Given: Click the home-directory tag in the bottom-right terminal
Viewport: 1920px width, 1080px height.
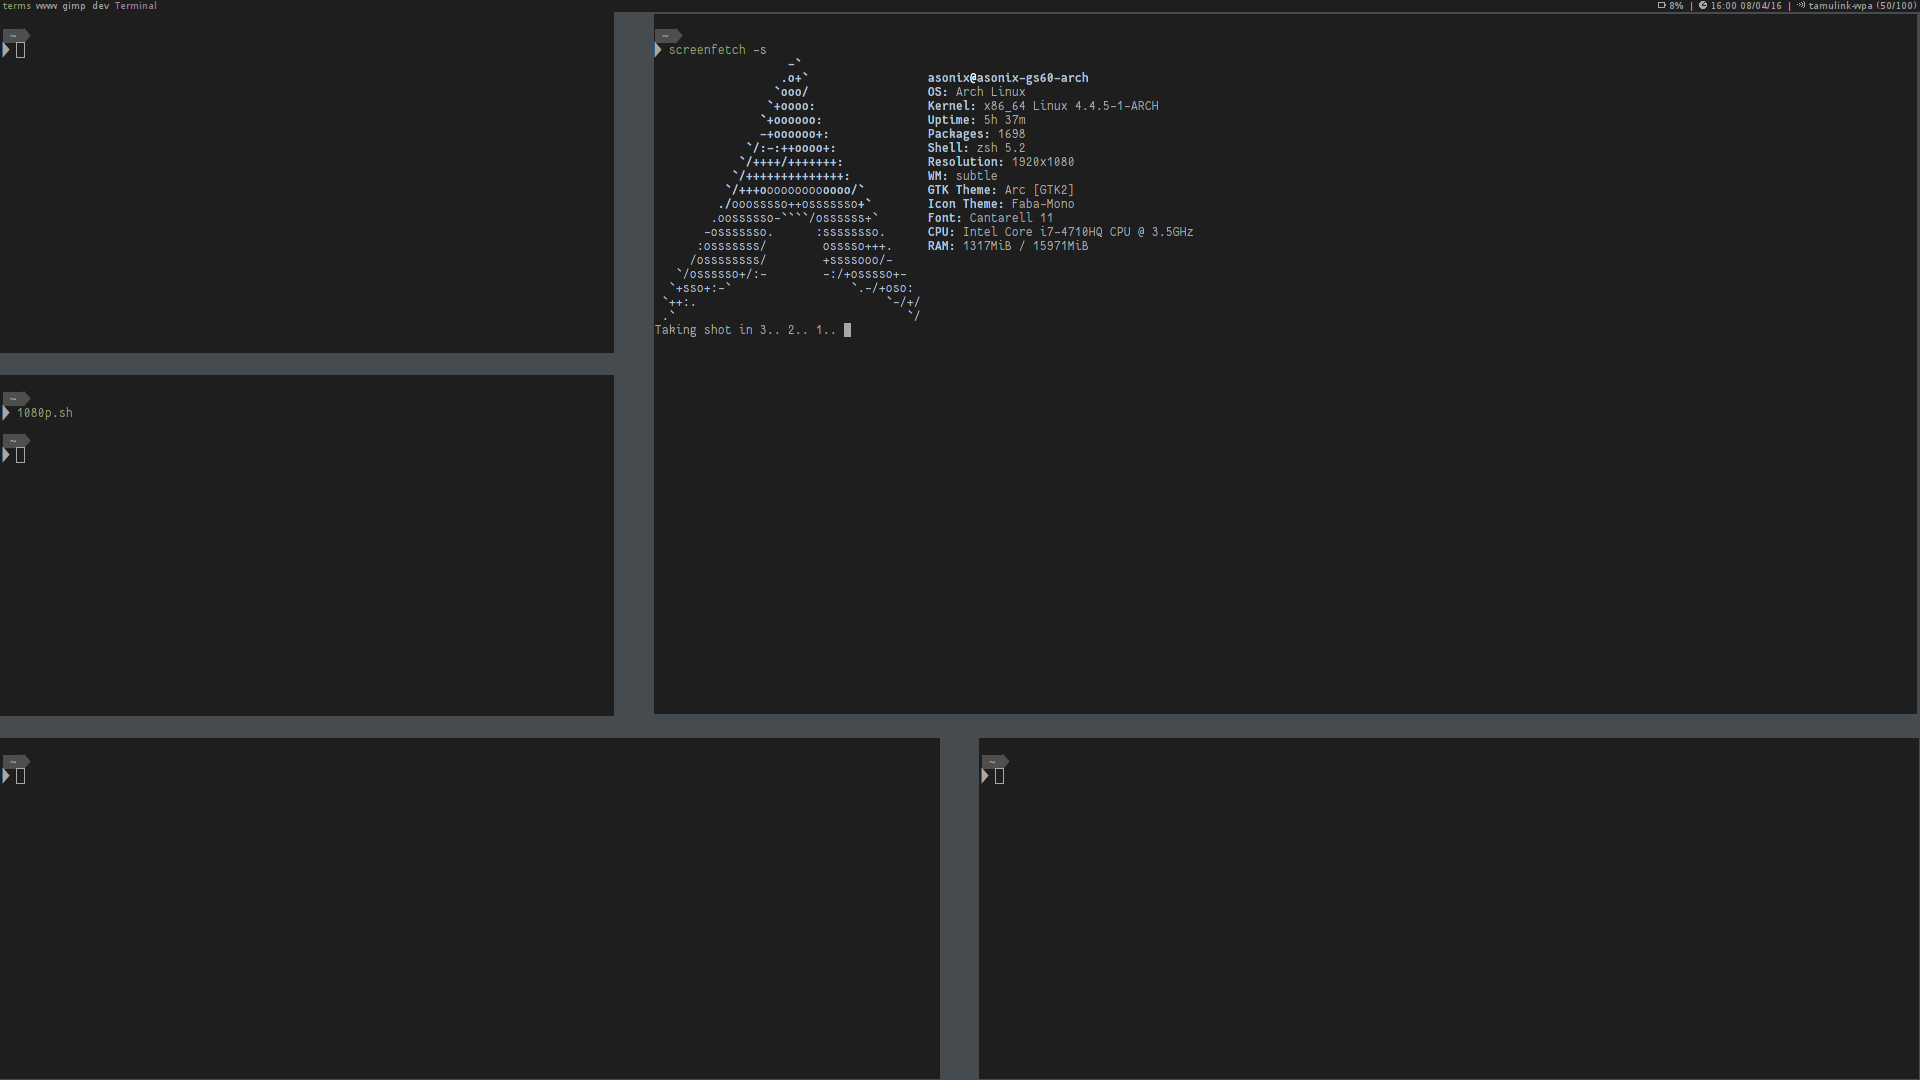Looking at the screenshot, I should coord(994,762).
